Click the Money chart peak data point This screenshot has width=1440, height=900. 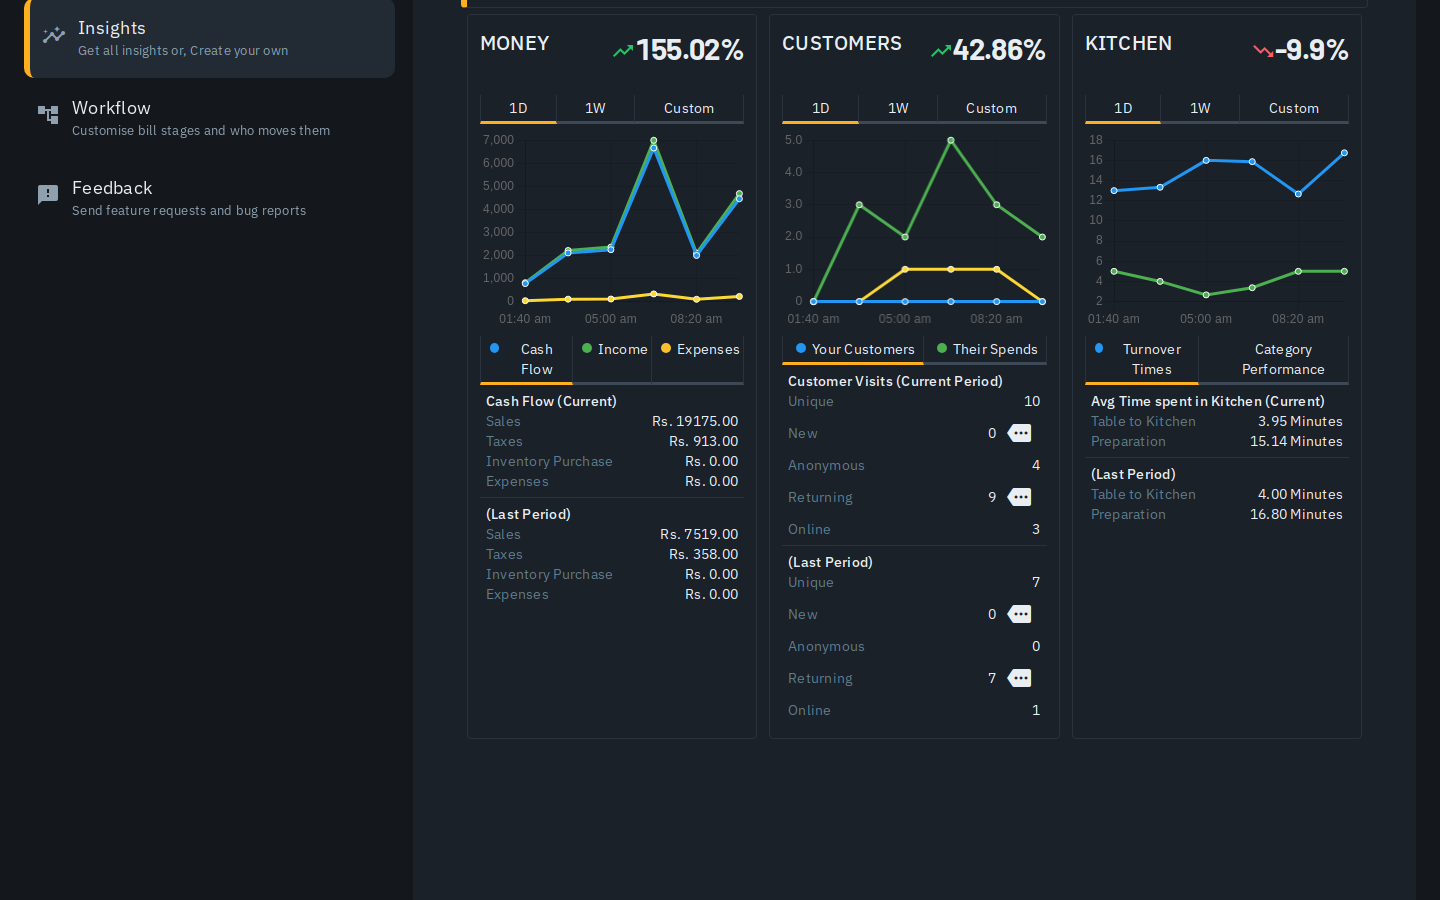[654, 141]
